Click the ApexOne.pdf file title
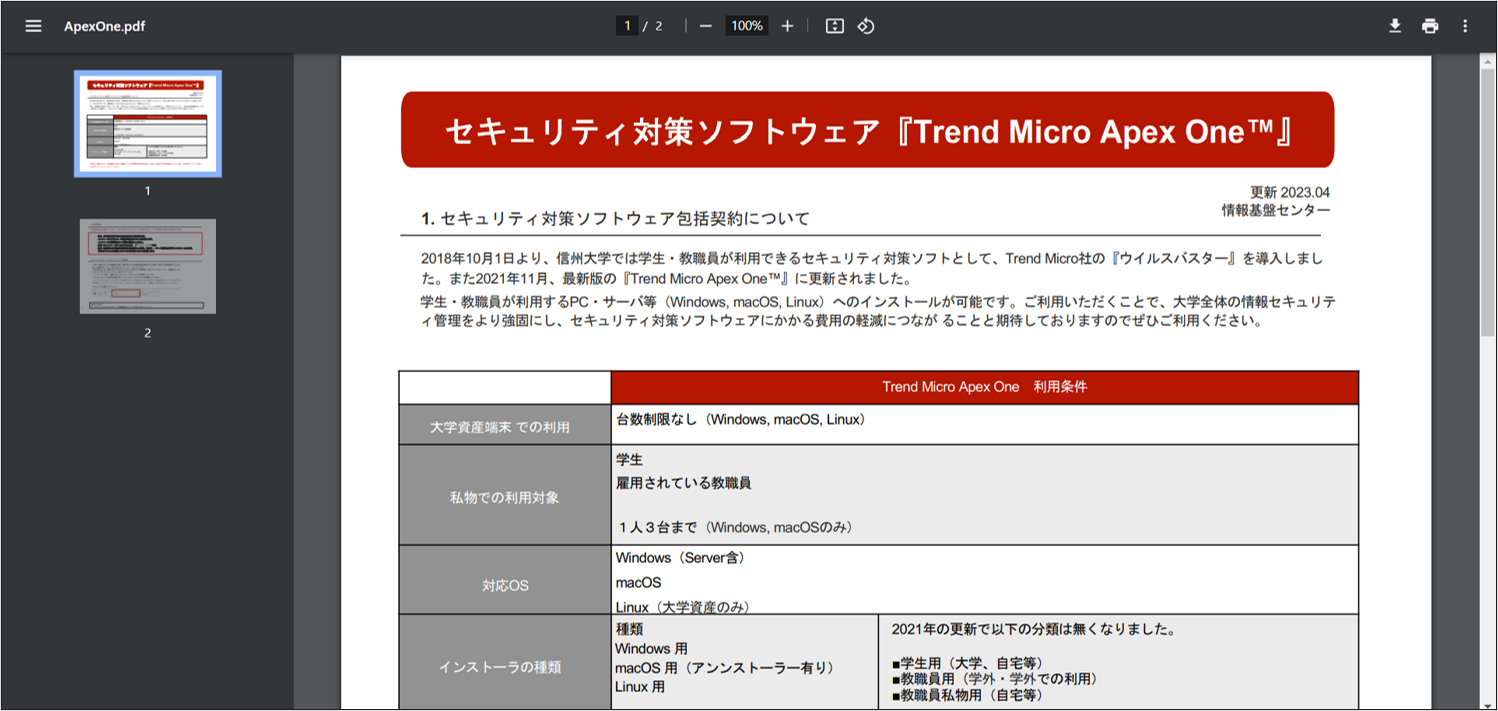 [104, 26]
